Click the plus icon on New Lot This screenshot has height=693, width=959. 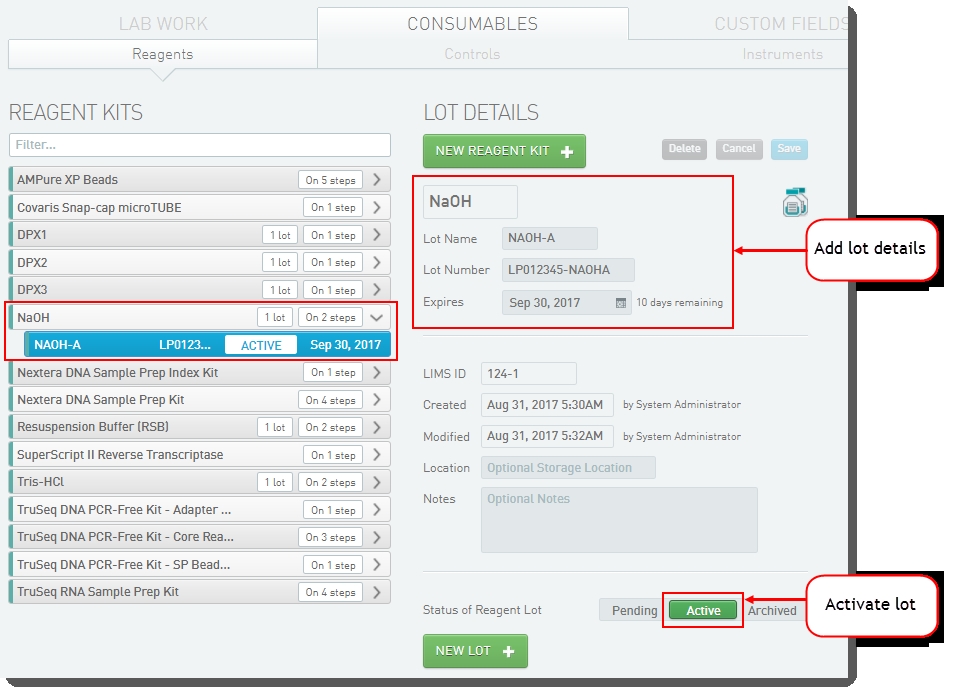pyautogui.click(x=509, y=651)
